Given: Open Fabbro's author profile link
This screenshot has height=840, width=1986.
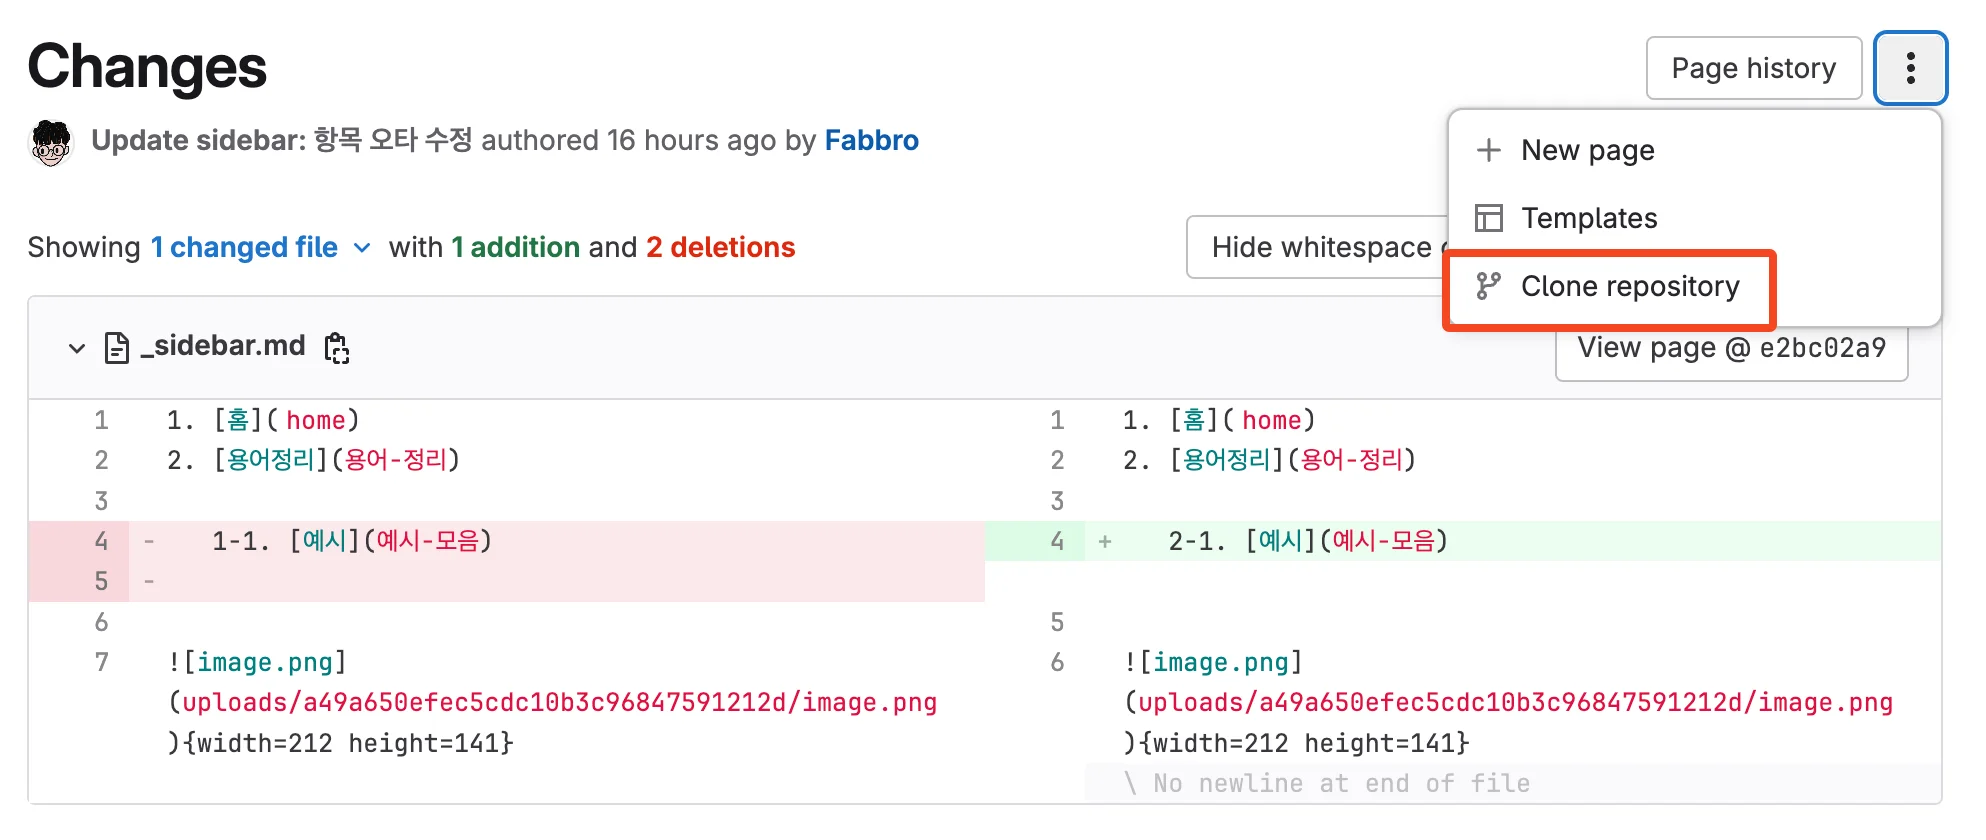Looking at the screenshot, I should coord(871,141).
